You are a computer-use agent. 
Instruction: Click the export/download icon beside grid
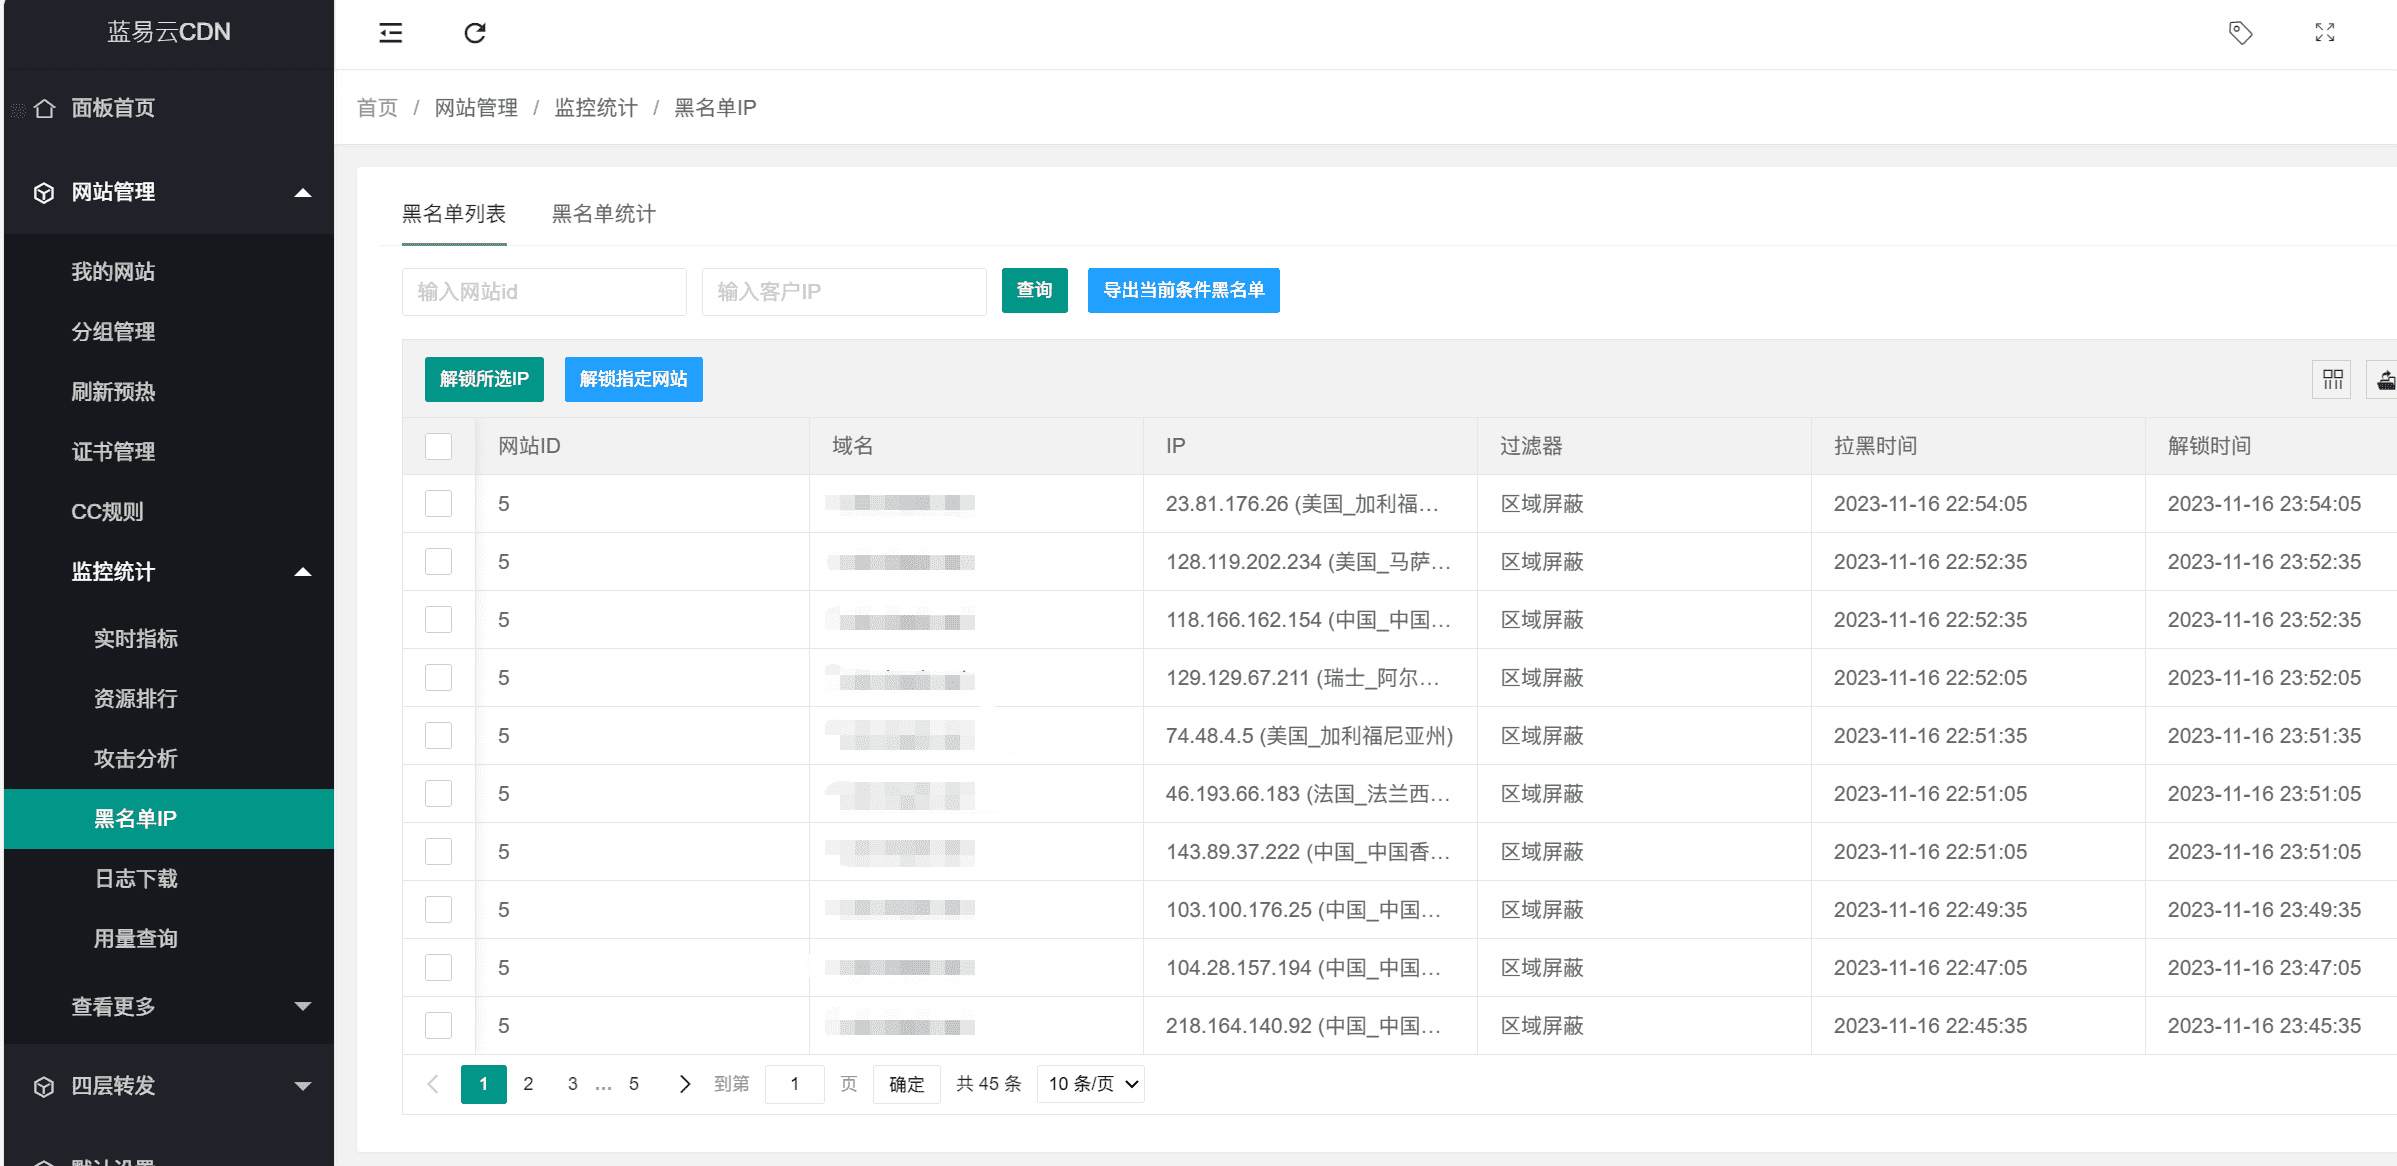pos(2380,379)
